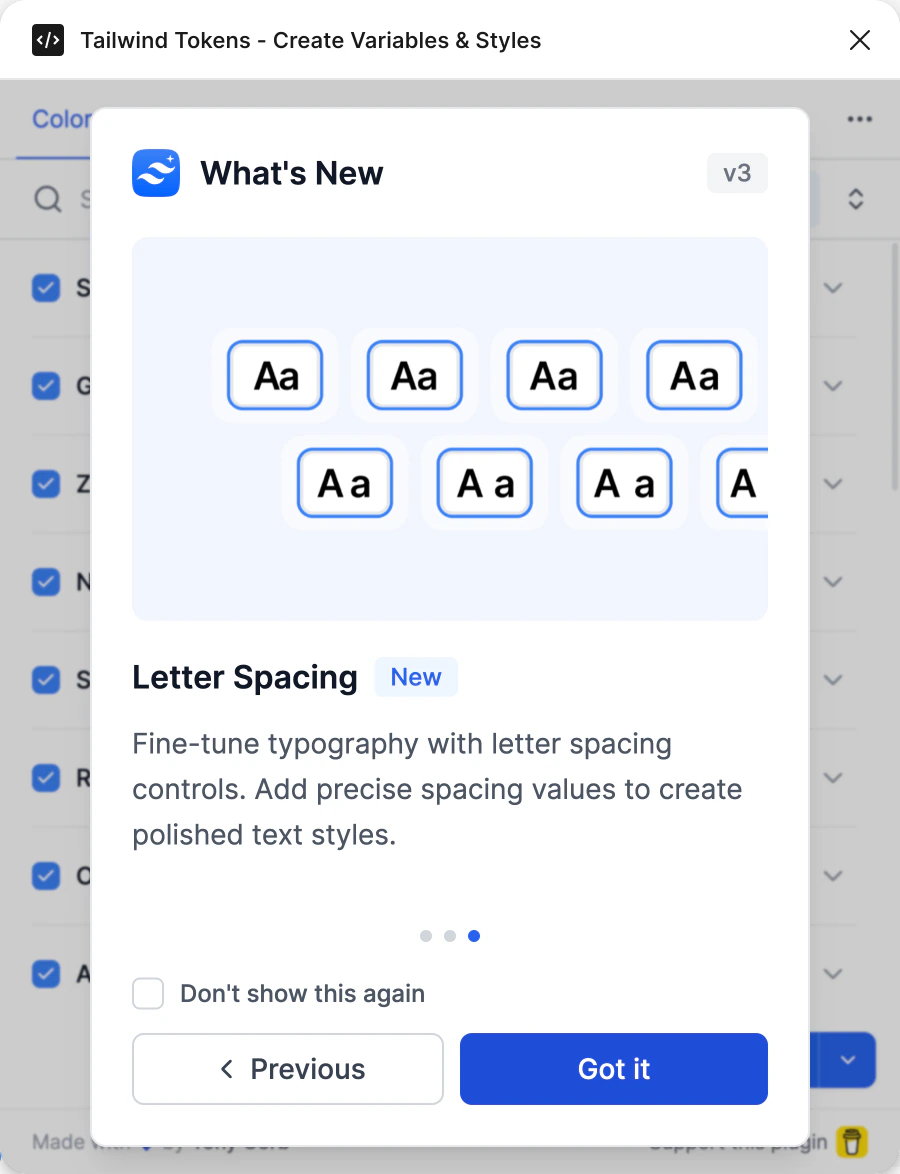
Task: Expand the chevron of the S row below N
Action: 833,680
